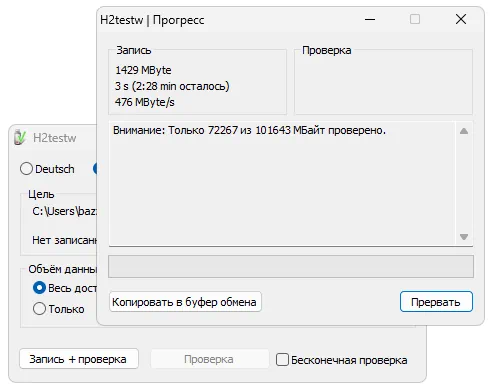Click the 'Прервать' button
This screenshot has width=490, height=385.
[x=436, y=302]
